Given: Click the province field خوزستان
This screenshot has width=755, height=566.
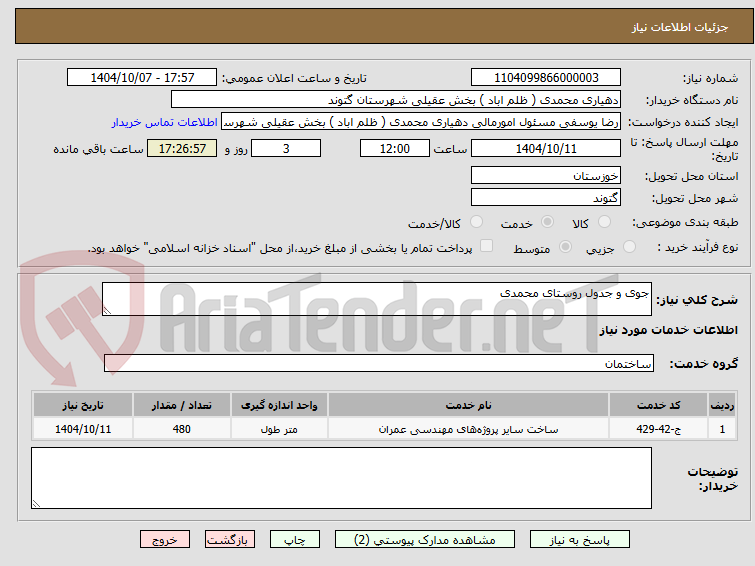Looking at the screenshot, I should 546,176.
